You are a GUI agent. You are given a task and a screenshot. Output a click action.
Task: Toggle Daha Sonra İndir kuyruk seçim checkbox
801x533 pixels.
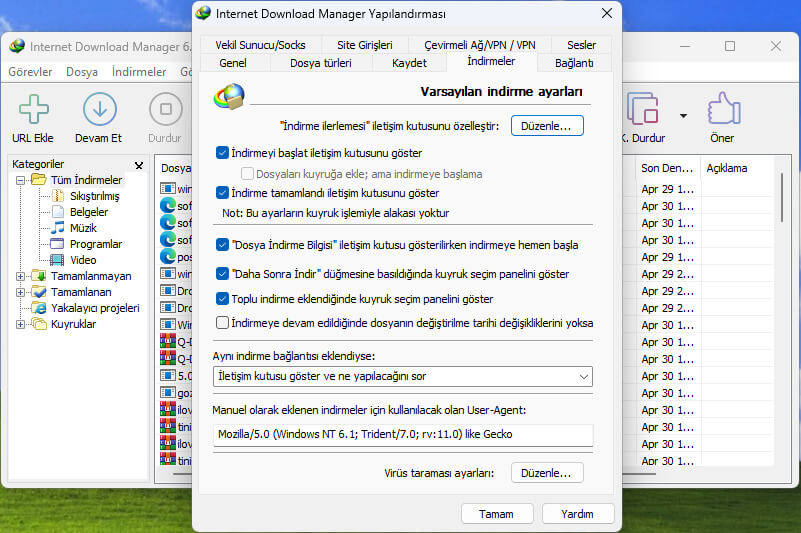pos(222,274)
